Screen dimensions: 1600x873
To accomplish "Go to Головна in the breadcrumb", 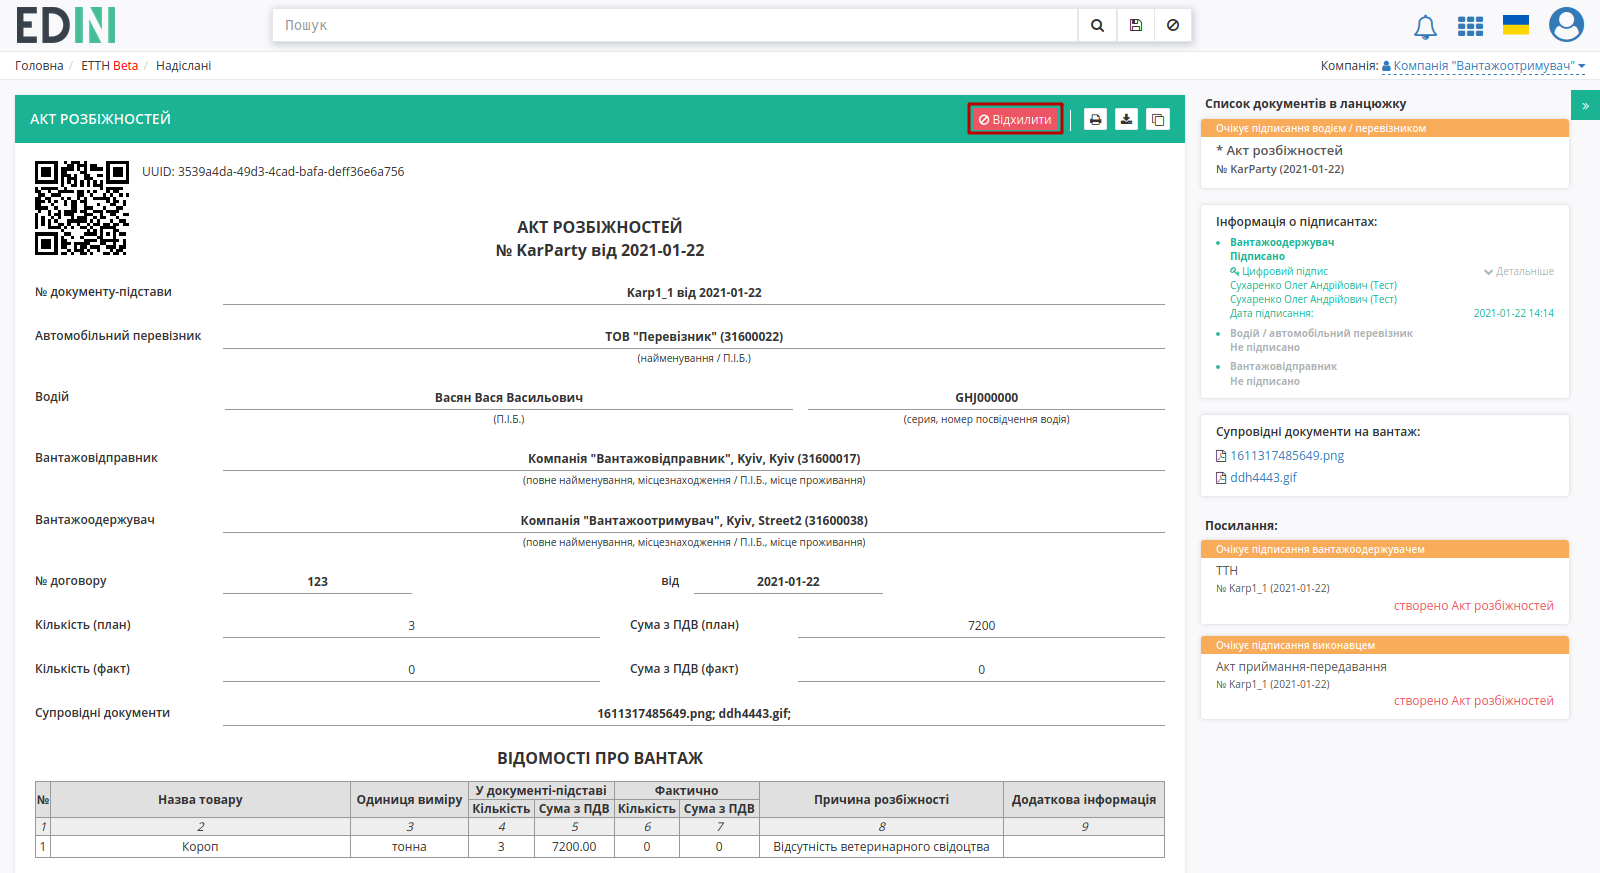I will click(x=39, y=66).
